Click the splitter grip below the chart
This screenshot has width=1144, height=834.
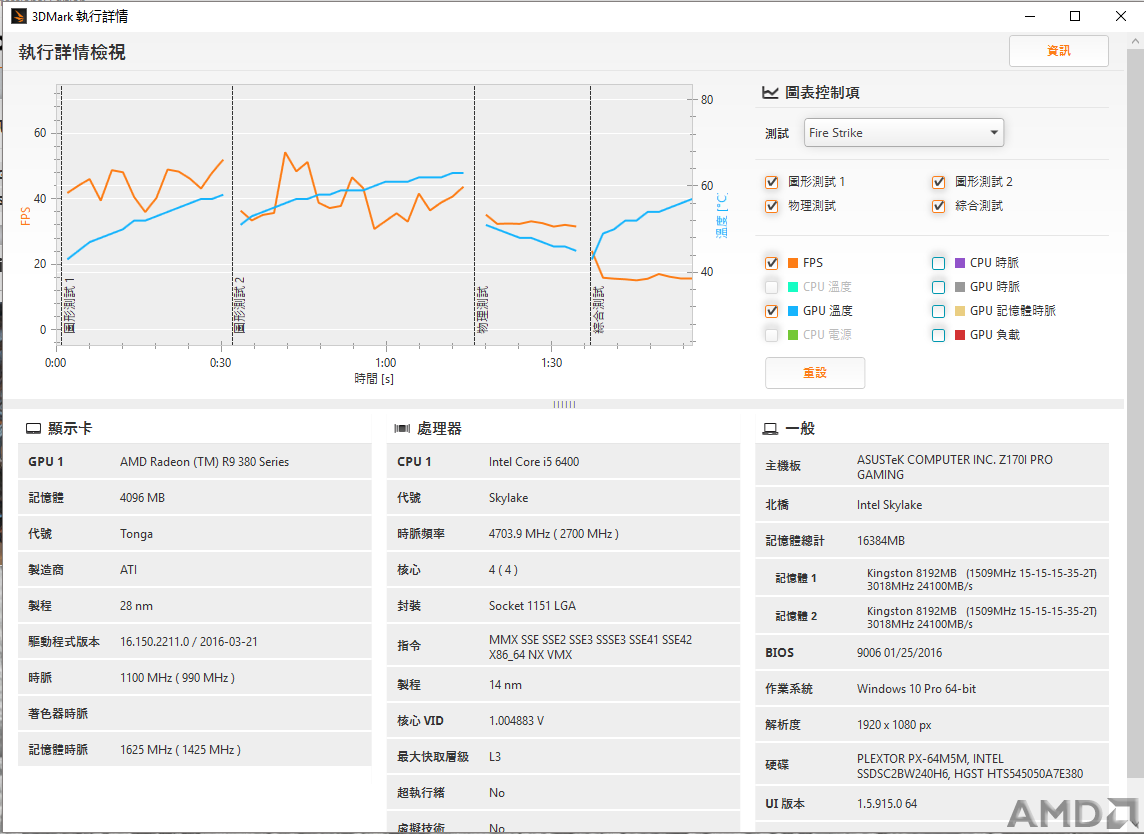coord(564,404)
